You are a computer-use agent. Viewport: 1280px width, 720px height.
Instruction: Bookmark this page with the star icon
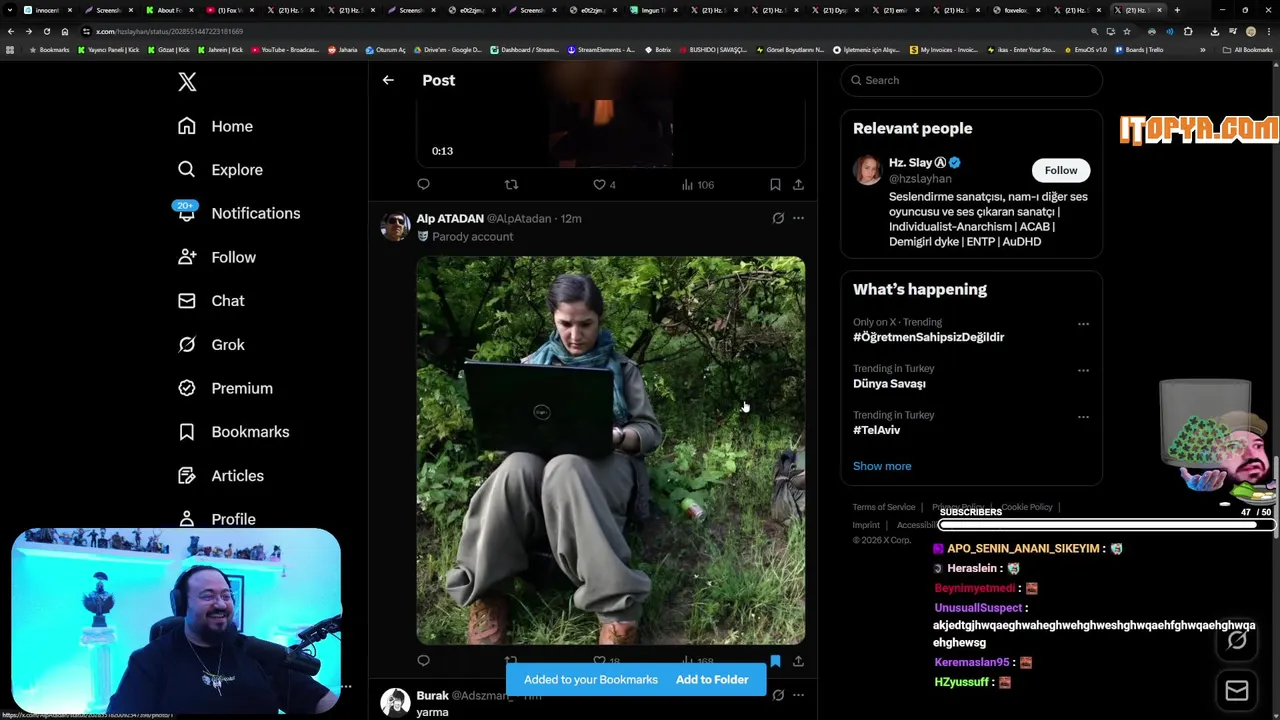(1127, 31)
